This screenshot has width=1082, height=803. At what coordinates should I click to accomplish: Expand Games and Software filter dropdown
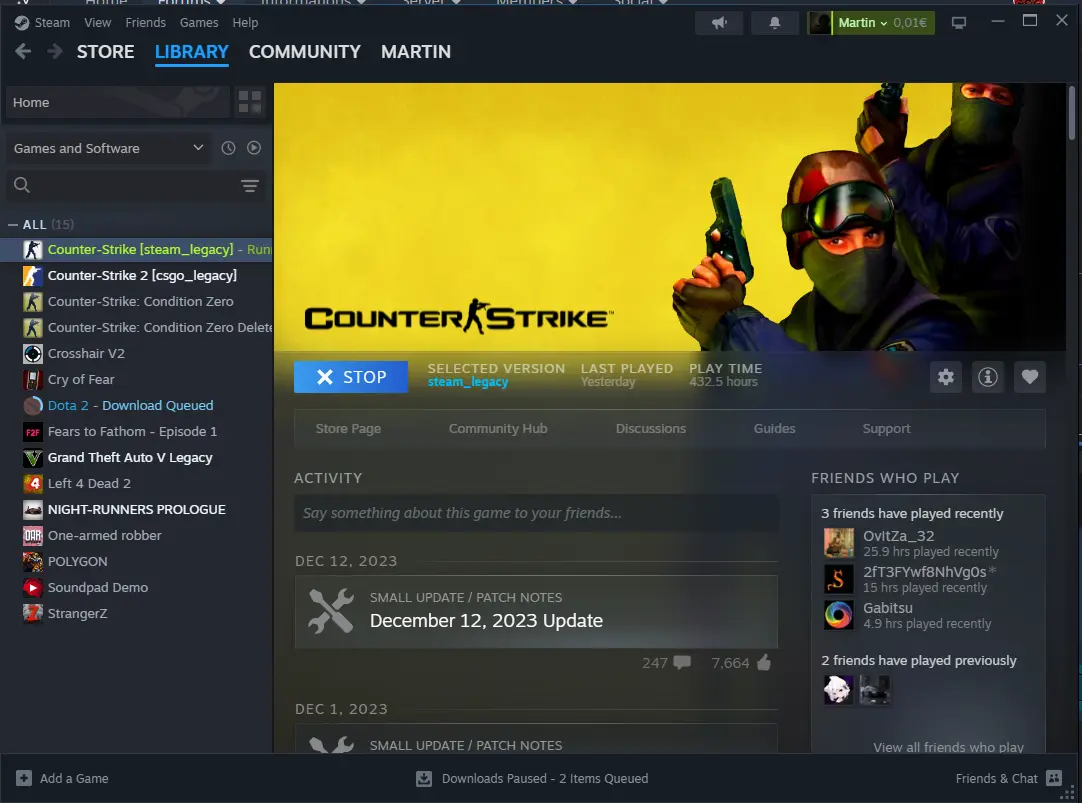(108, 148)
